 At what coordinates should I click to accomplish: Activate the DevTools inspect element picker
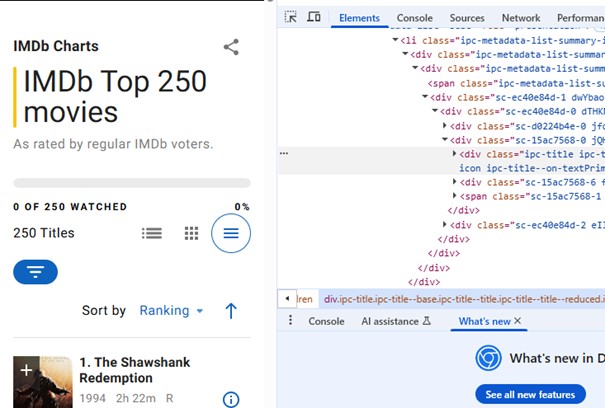291,17
